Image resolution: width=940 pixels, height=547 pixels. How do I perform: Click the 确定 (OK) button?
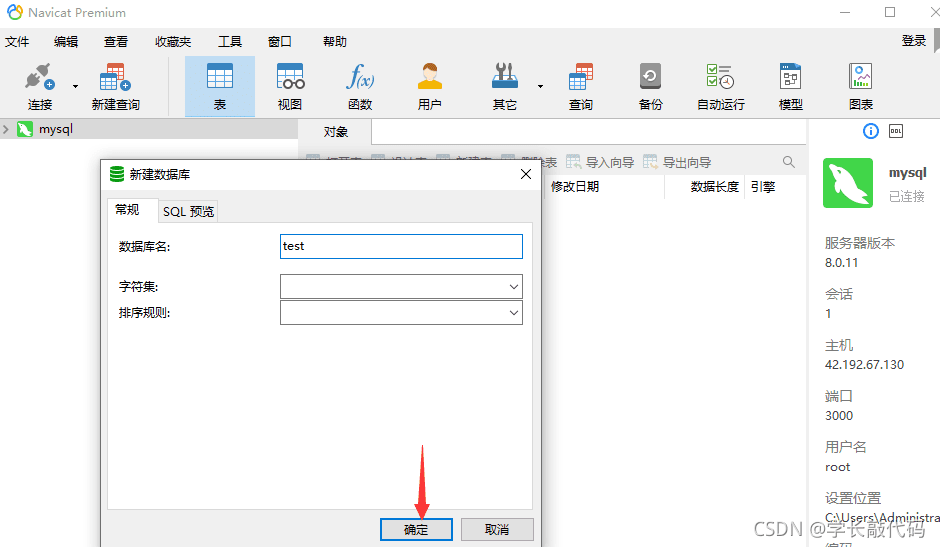tap(416, 529)
